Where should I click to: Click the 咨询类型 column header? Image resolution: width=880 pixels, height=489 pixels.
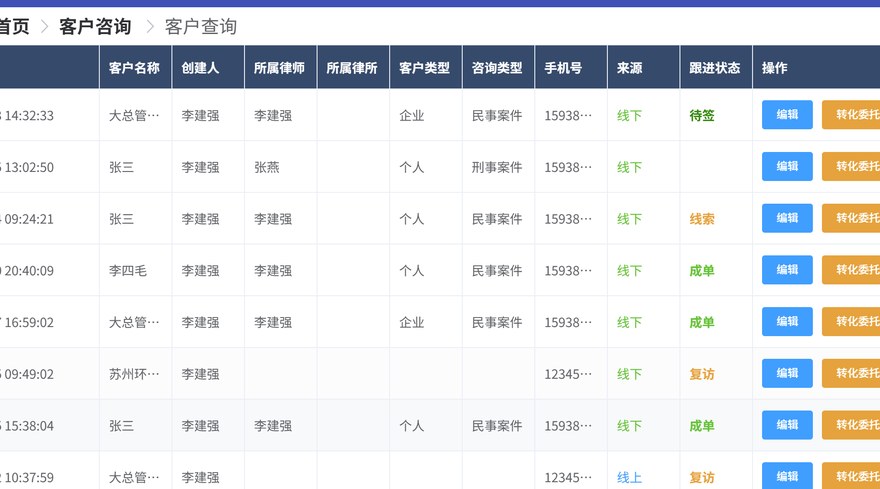tap(497, 68)
